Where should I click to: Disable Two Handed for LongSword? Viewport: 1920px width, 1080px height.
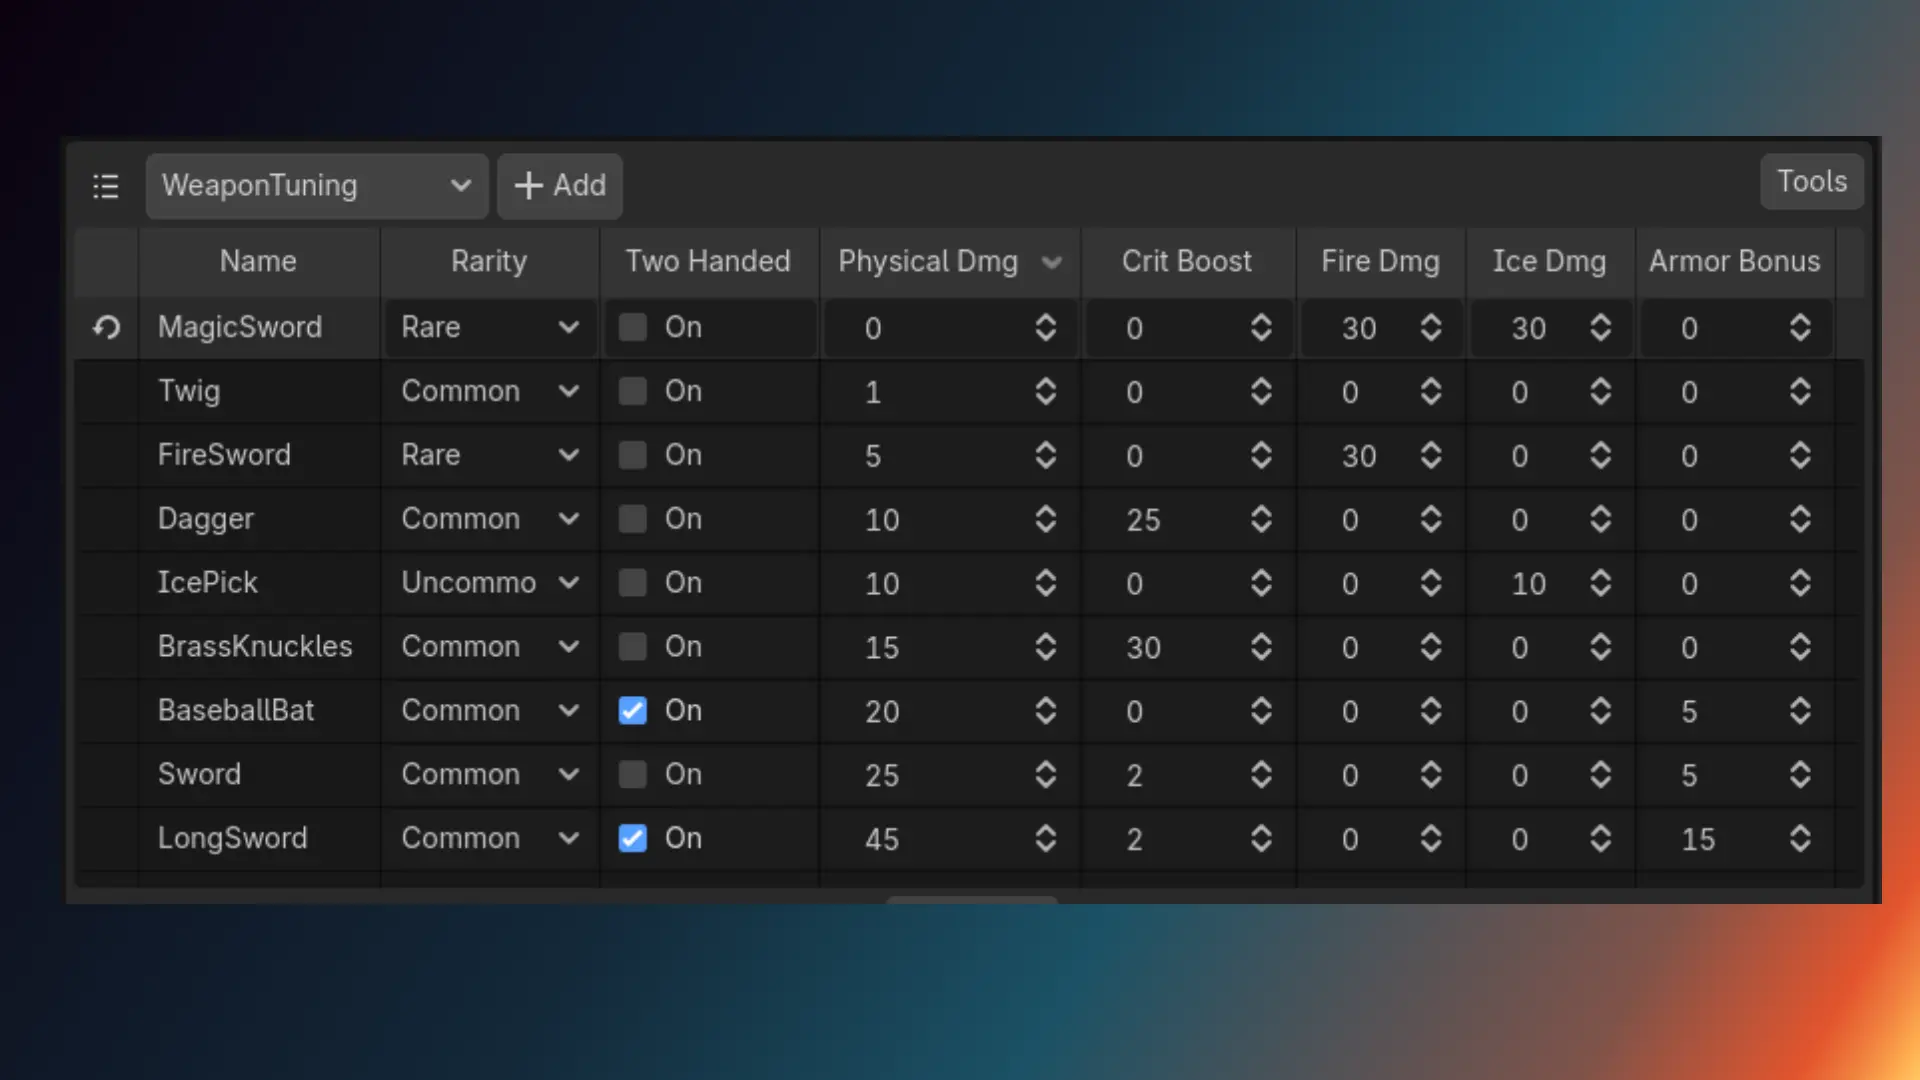tap(632, 838)
